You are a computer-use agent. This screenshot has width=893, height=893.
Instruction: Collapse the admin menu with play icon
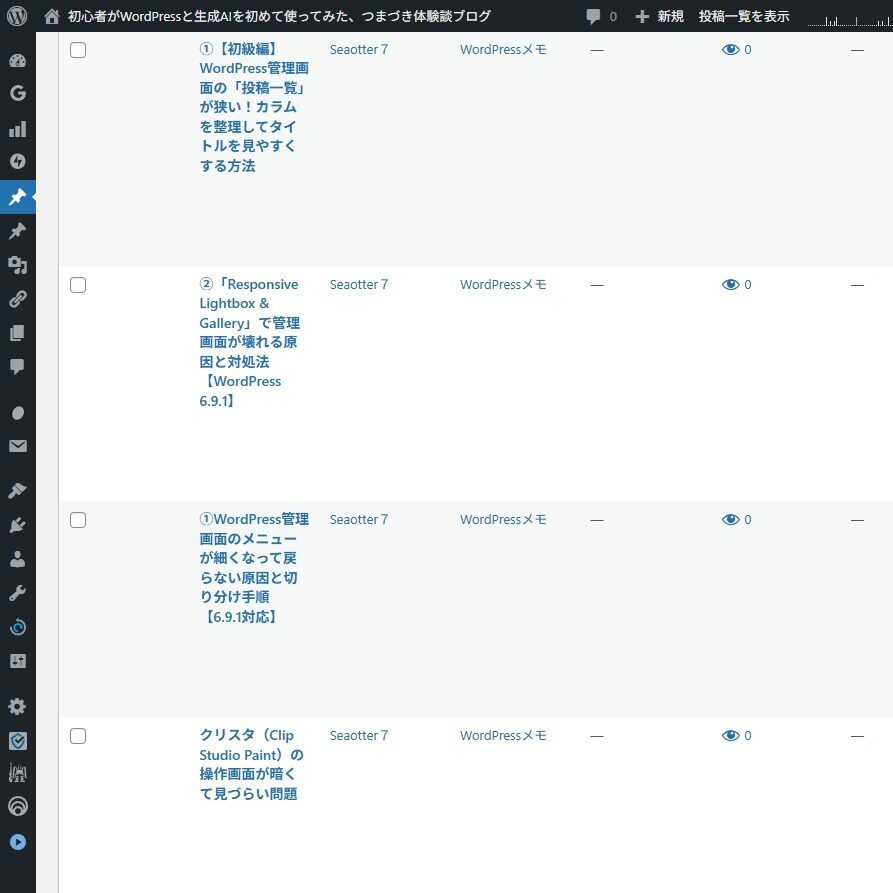pos(17,842)
